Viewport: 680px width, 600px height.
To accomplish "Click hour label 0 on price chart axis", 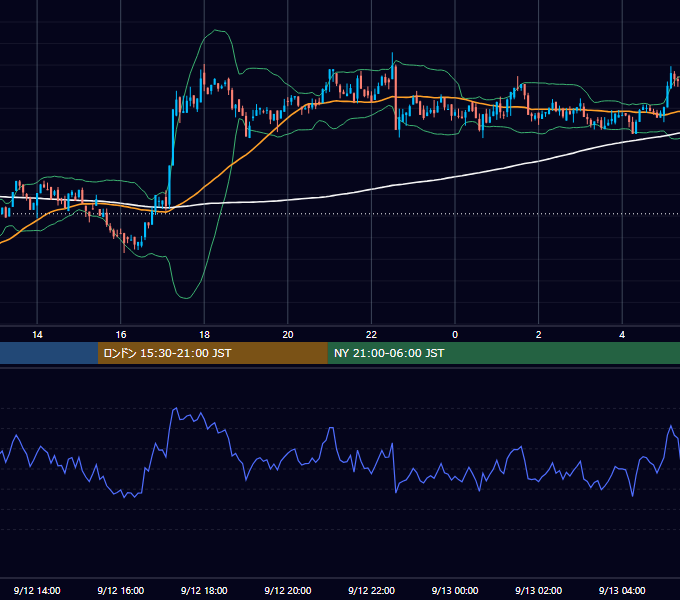I will (x=455, y=335).
